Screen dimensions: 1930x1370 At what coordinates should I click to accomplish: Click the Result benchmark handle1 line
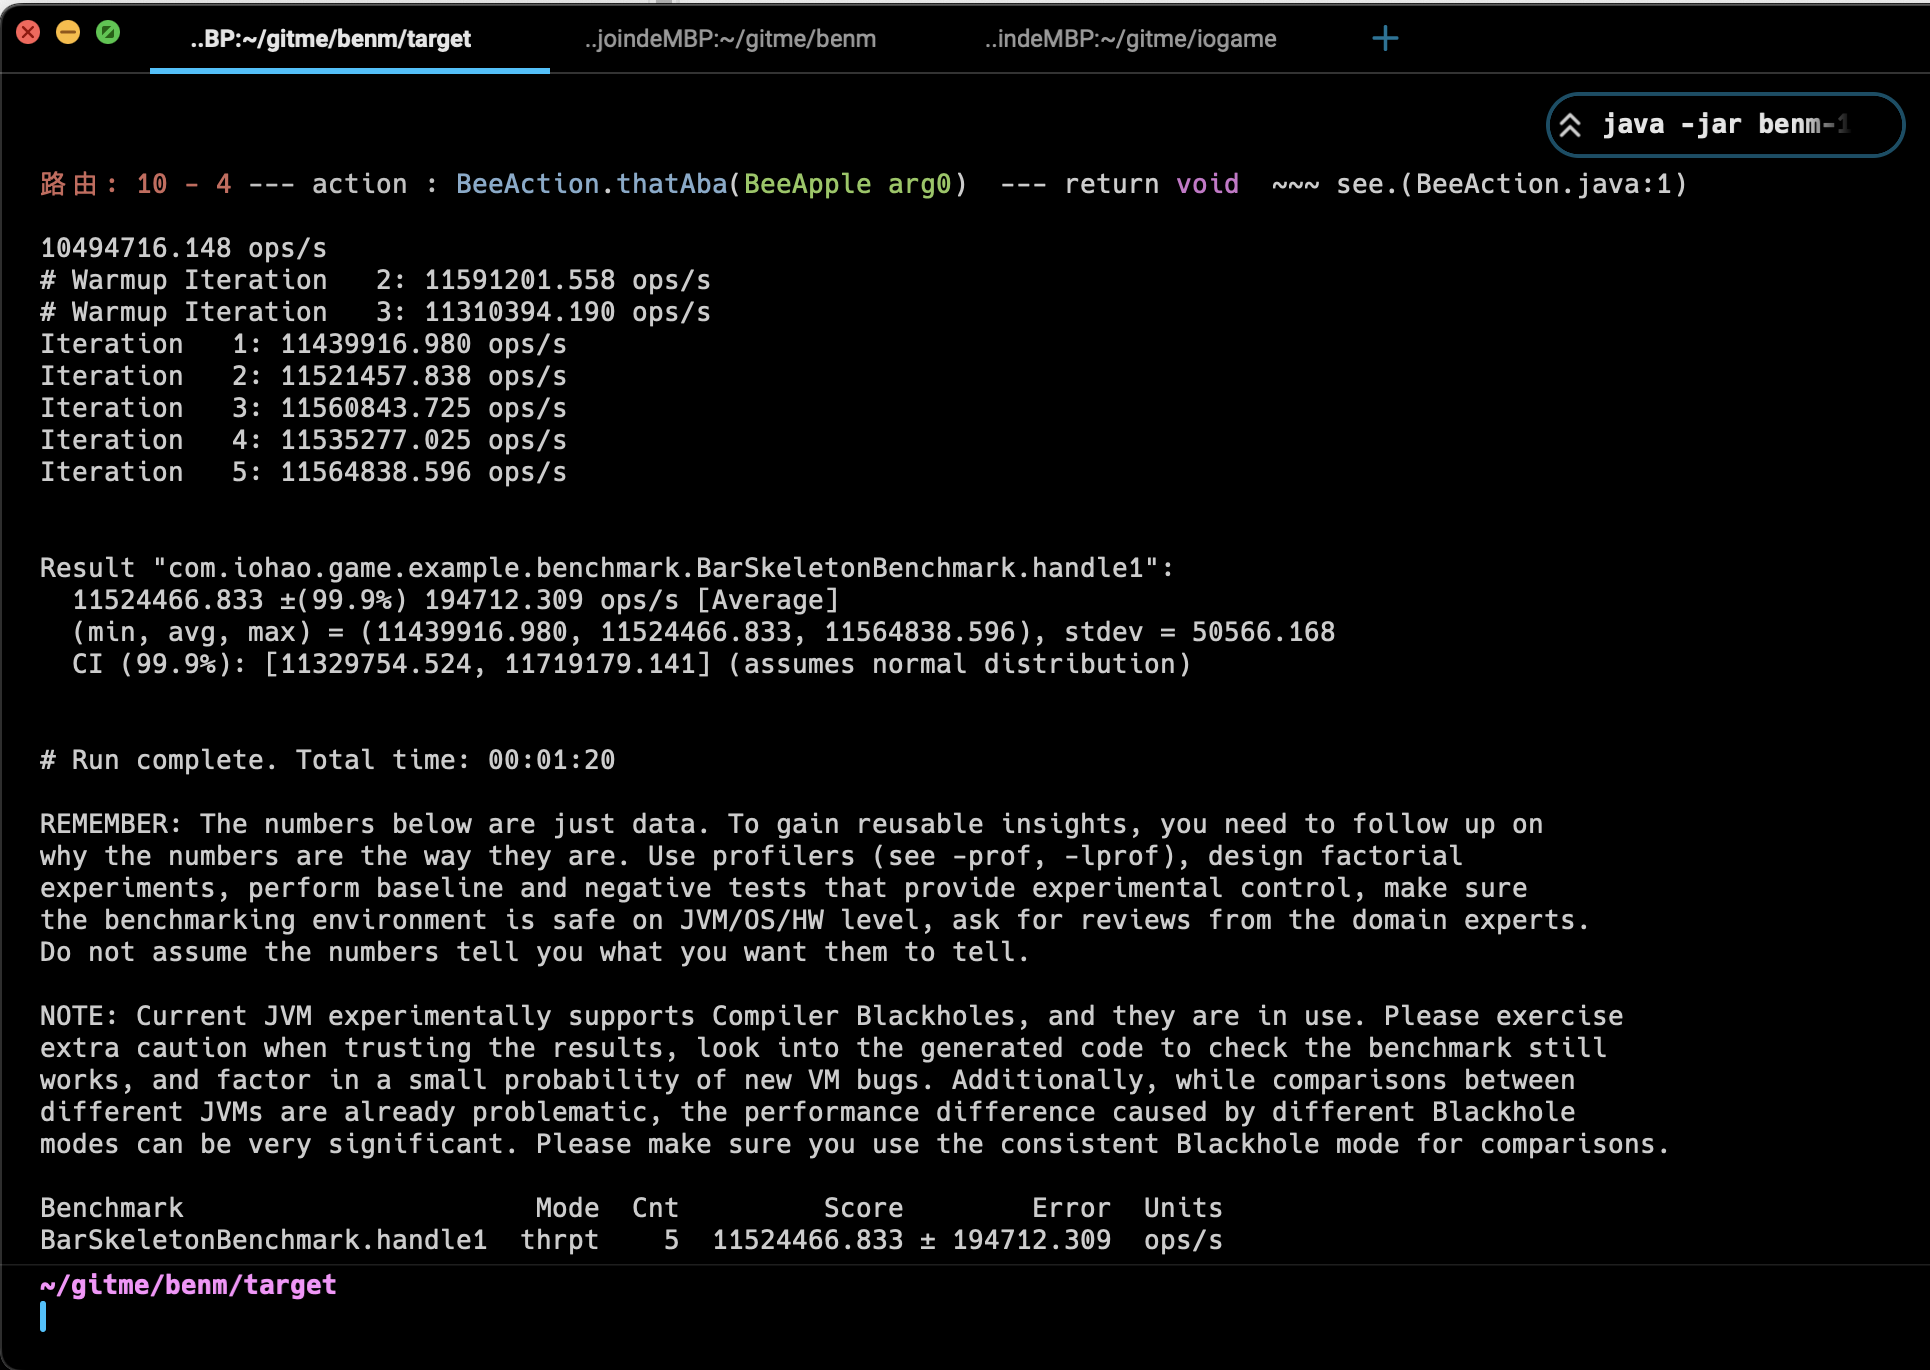606,568
